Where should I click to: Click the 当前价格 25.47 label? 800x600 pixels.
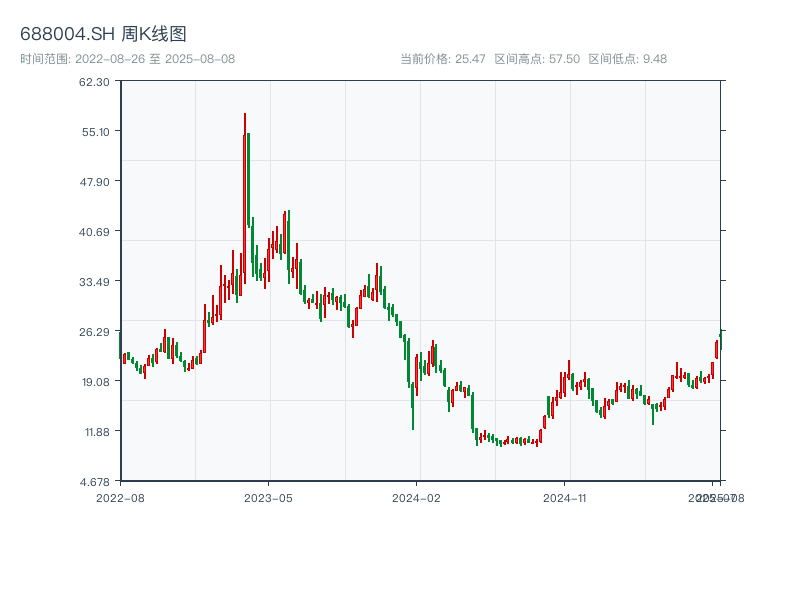point(443,58)
